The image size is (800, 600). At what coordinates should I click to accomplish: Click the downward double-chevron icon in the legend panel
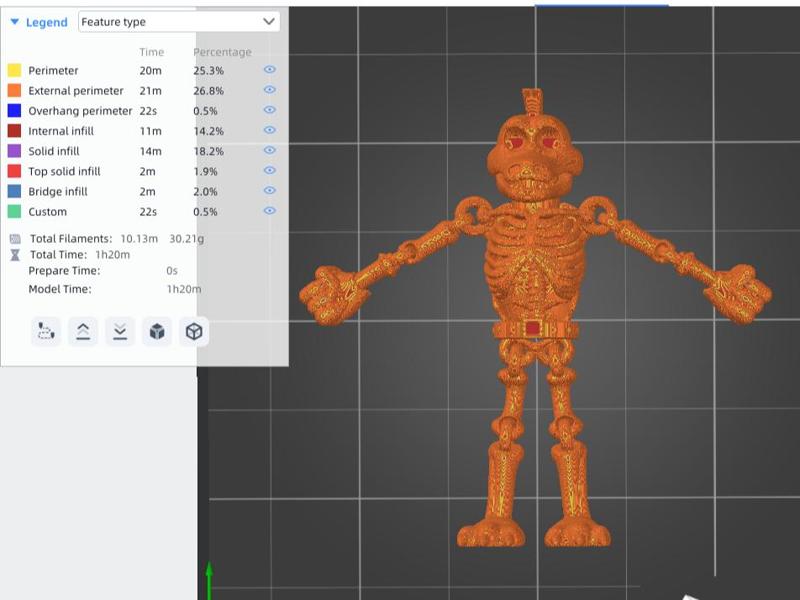120,332
